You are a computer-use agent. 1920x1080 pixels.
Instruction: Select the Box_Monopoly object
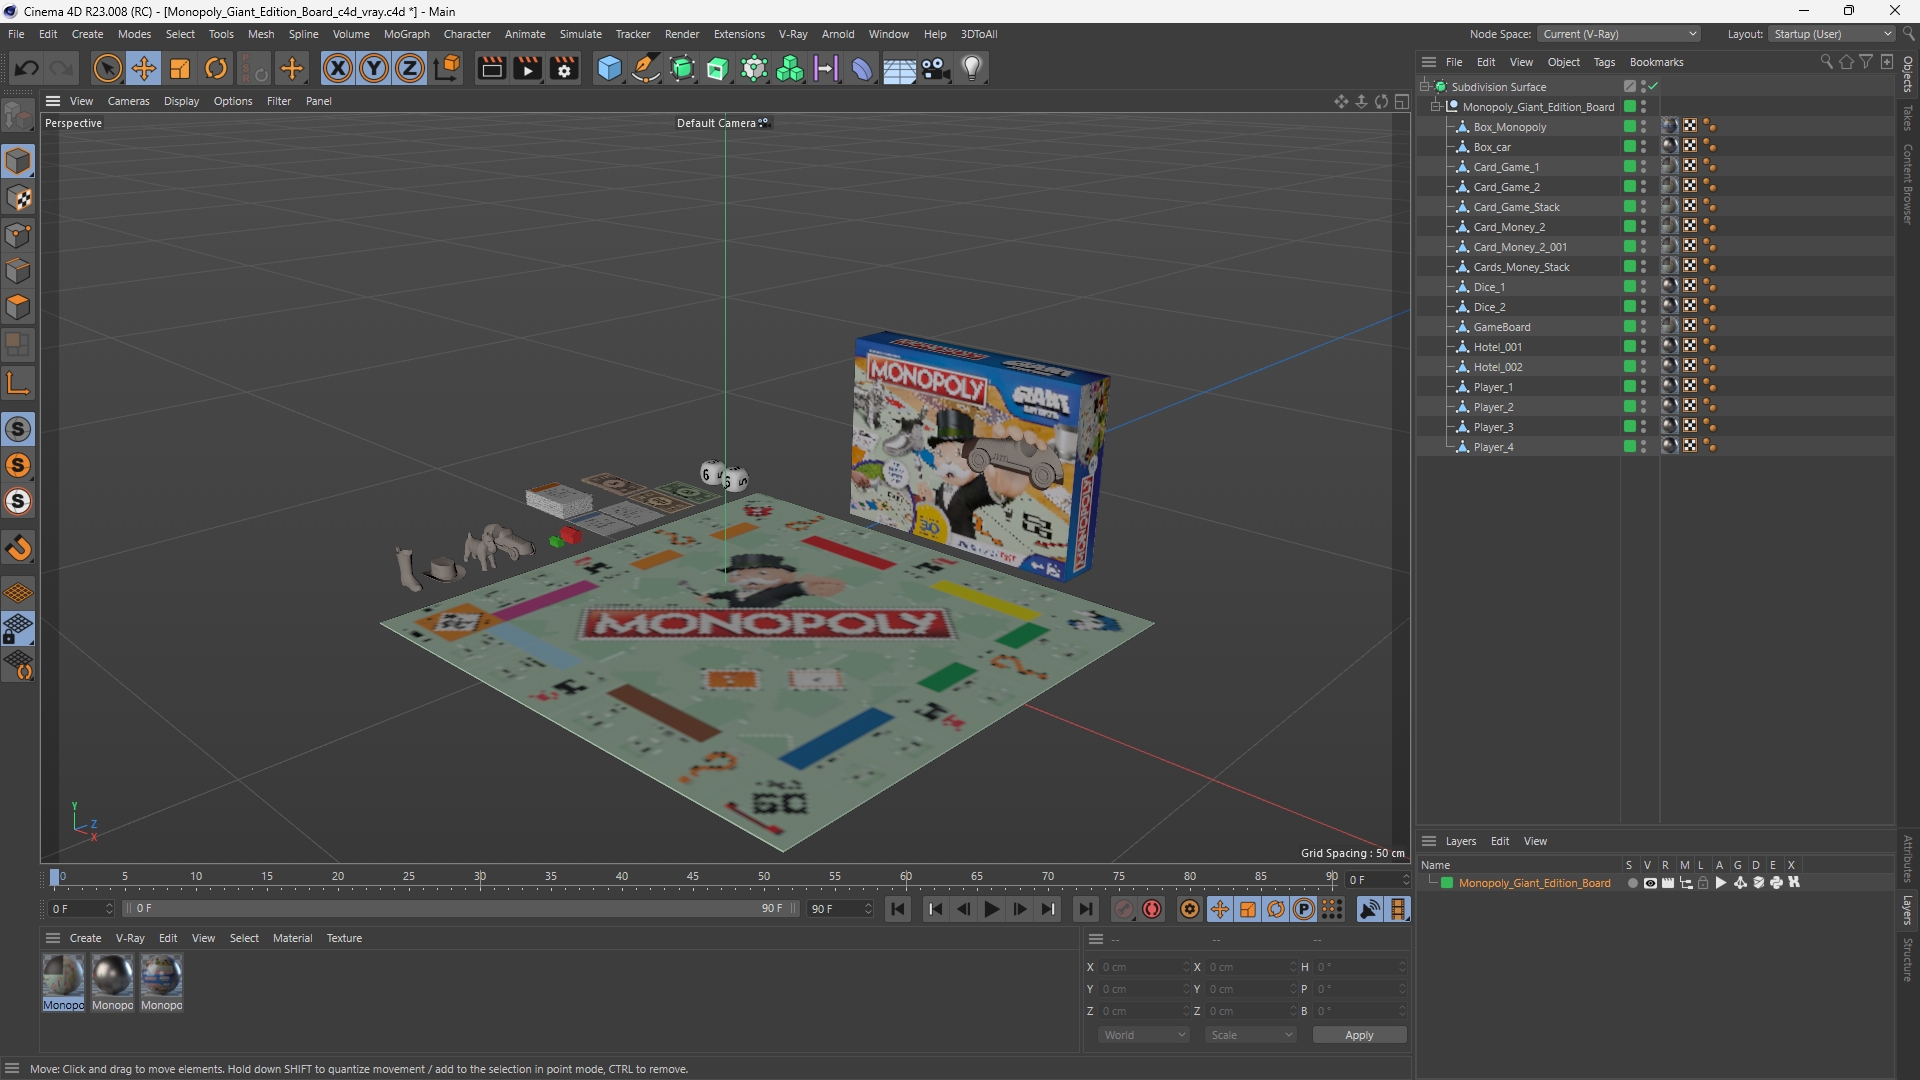1509,127
